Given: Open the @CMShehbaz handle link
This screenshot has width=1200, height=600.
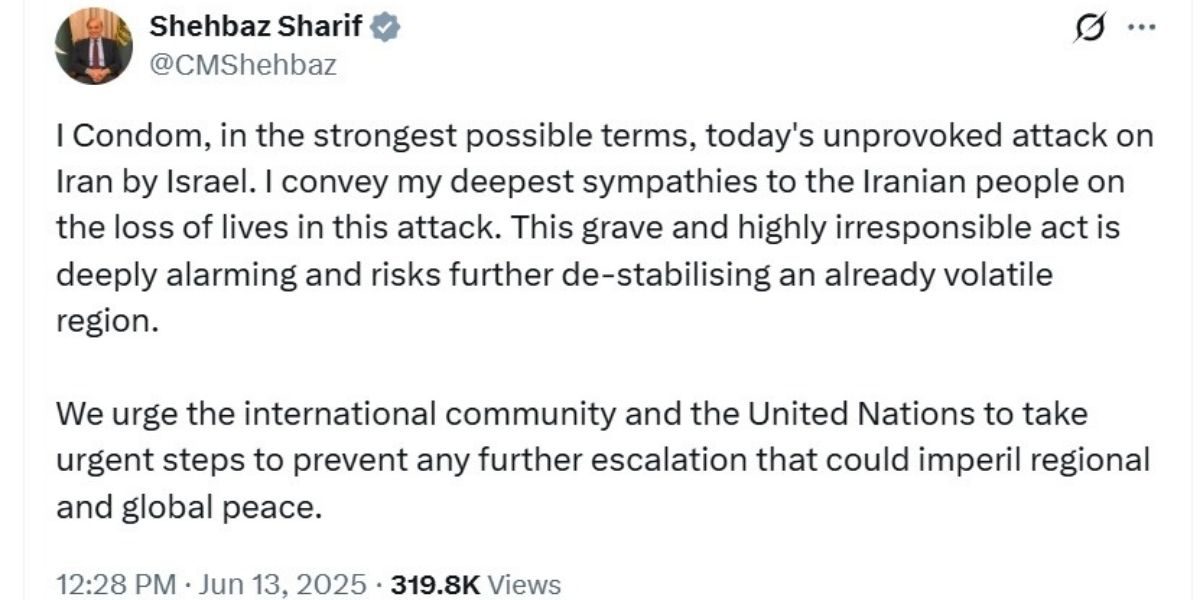Looking at the screenshot, I should (243, 66).
